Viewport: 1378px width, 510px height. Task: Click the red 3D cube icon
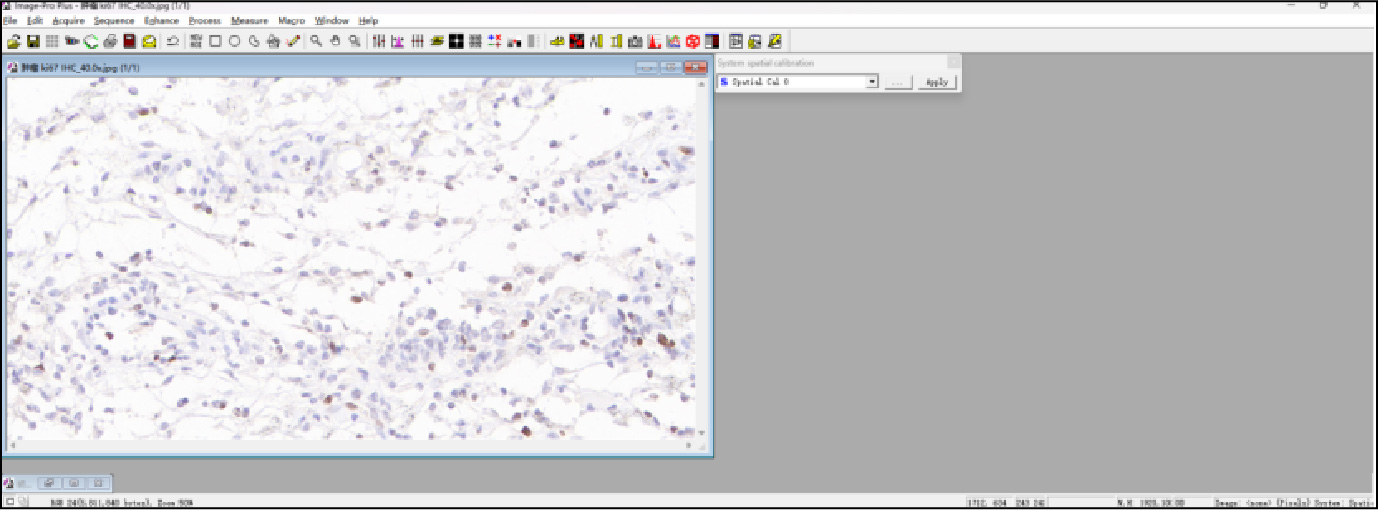tap(692, 41)
